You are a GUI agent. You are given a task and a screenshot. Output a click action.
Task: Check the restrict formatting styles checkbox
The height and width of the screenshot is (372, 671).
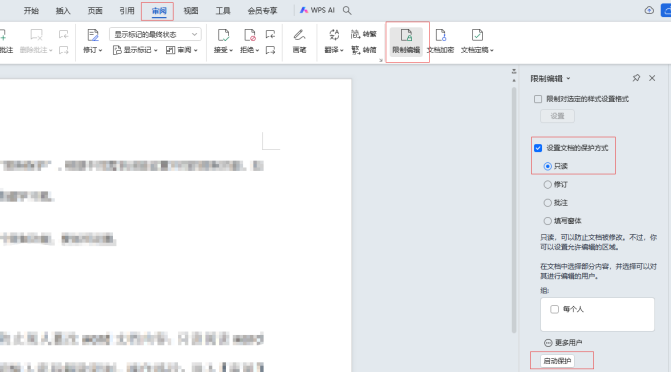[x=538, y=99]
